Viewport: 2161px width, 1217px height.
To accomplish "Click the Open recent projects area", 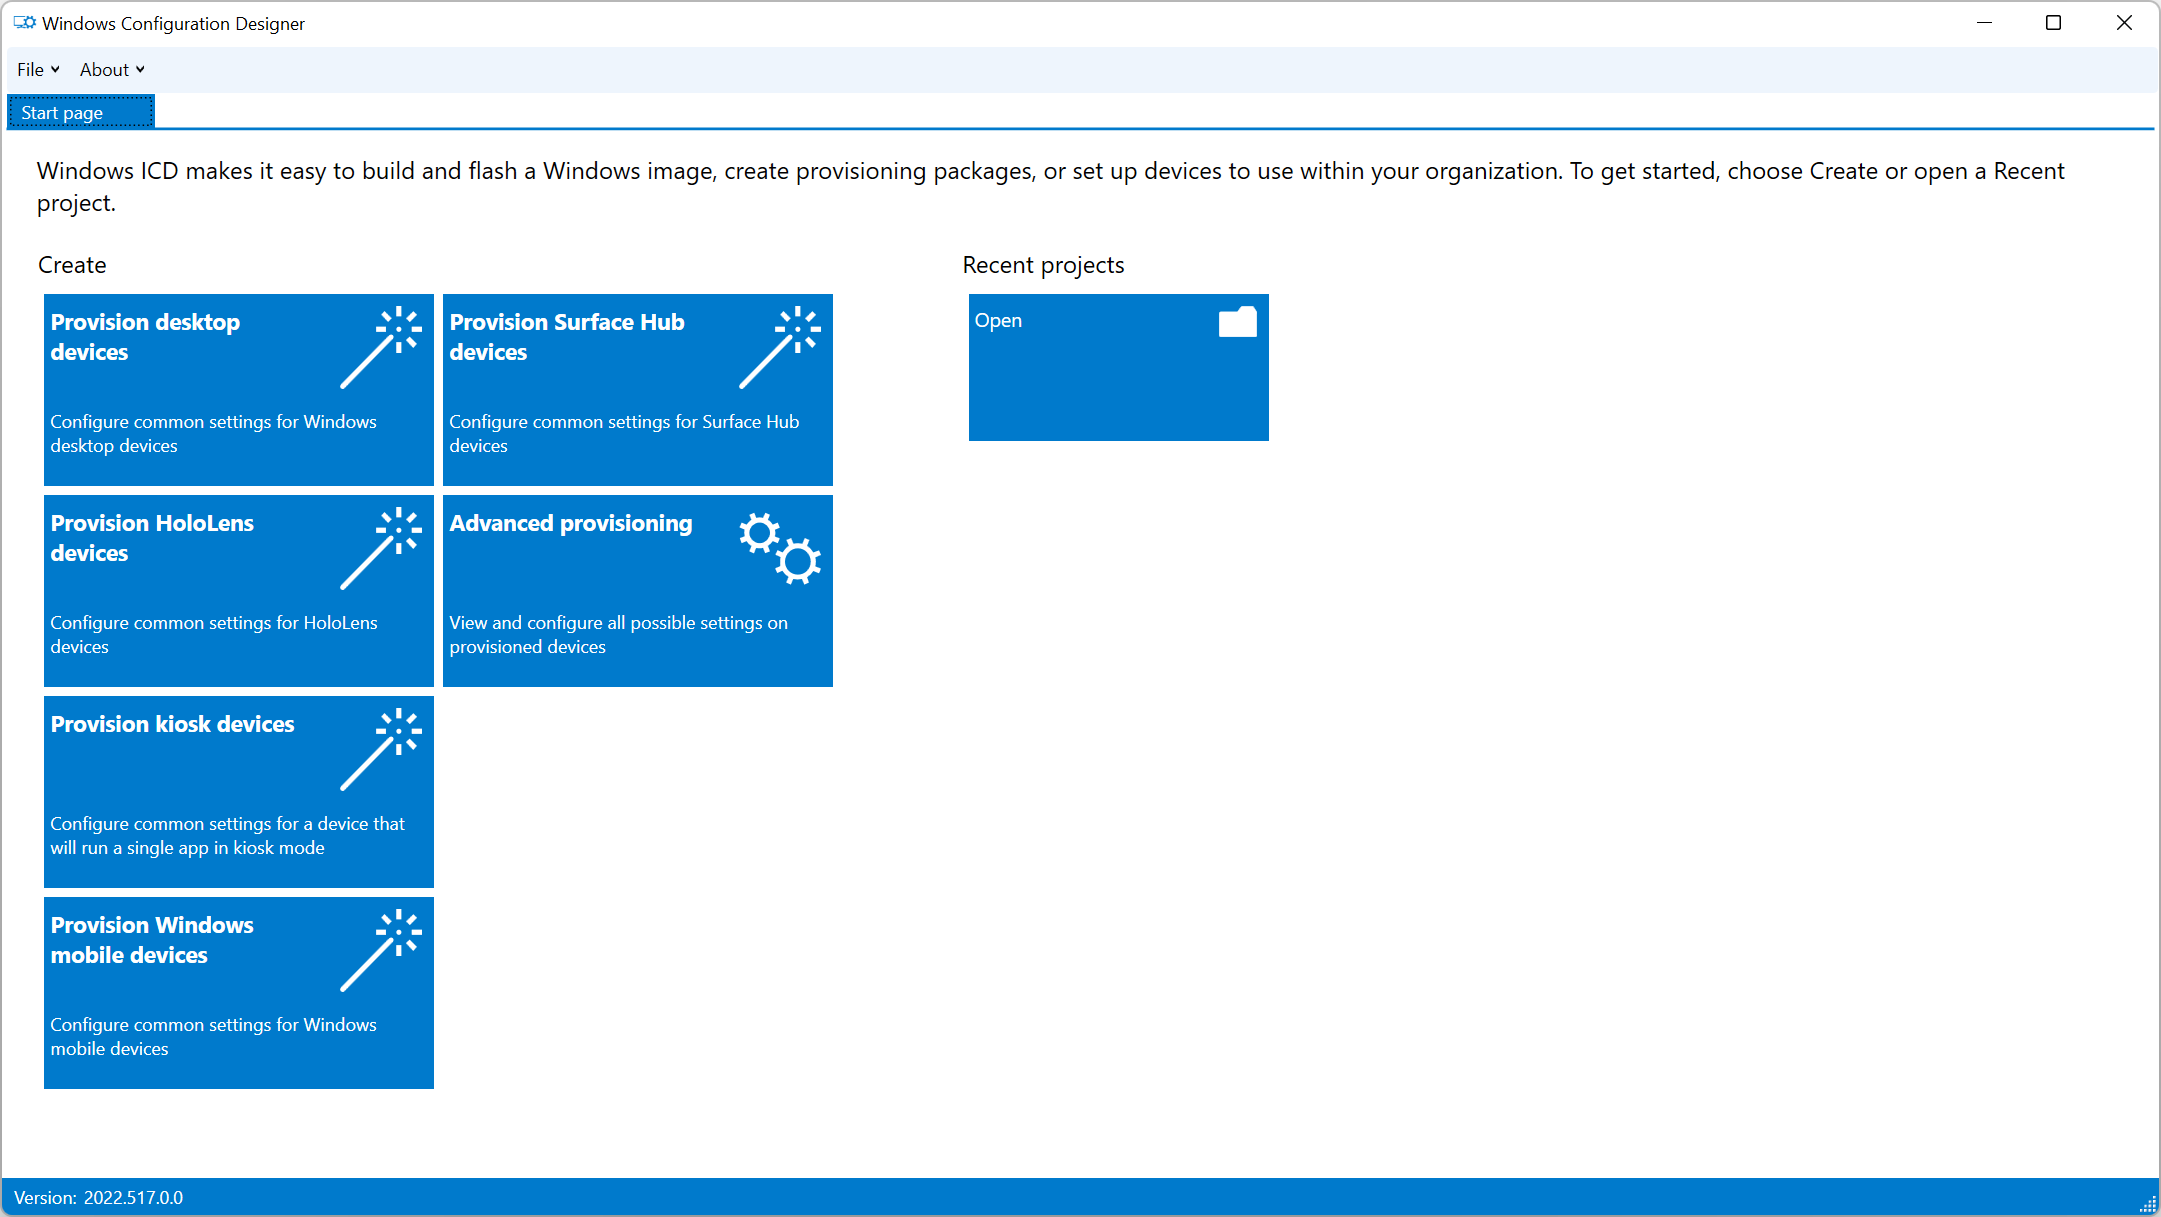I will tap(1119, 367).
